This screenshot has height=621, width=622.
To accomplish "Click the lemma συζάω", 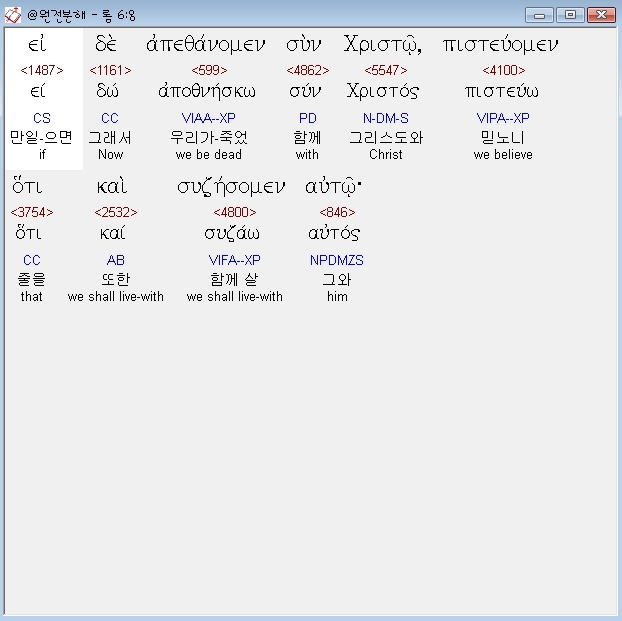I will pyautogui.click(x=232, y=233).
